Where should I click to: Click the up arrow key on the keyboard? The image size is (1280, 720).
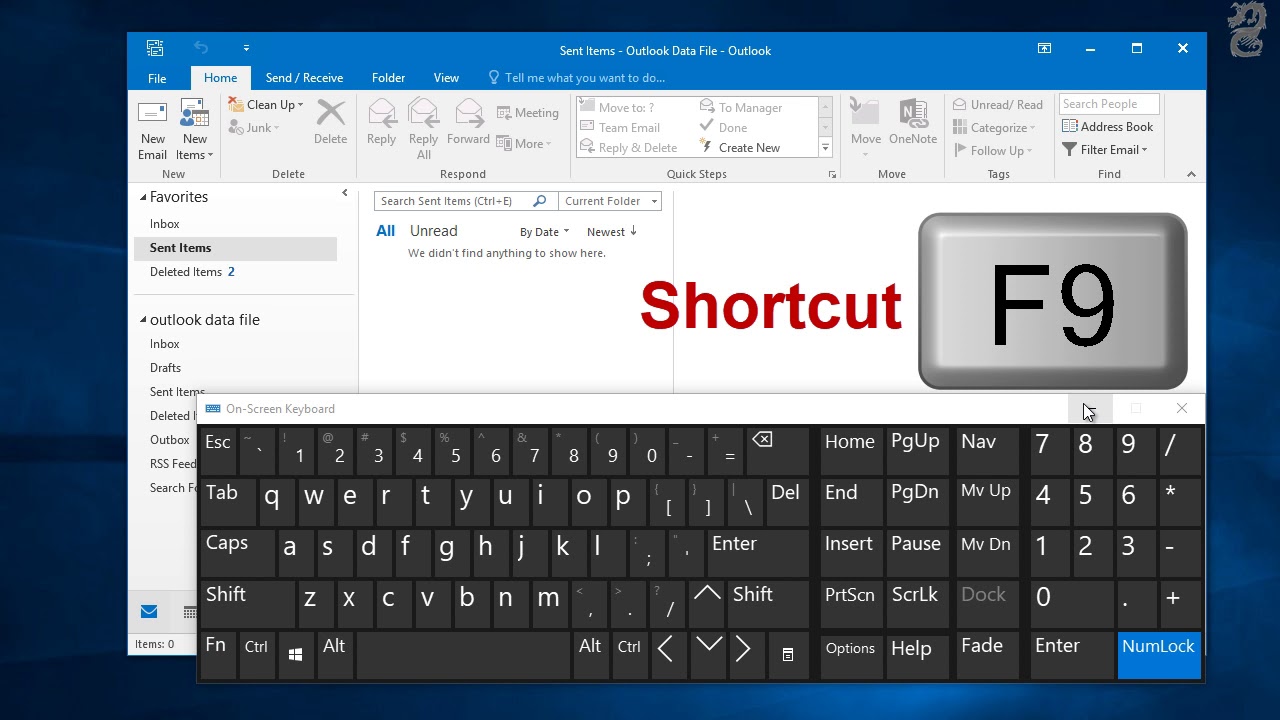[707, 603]
